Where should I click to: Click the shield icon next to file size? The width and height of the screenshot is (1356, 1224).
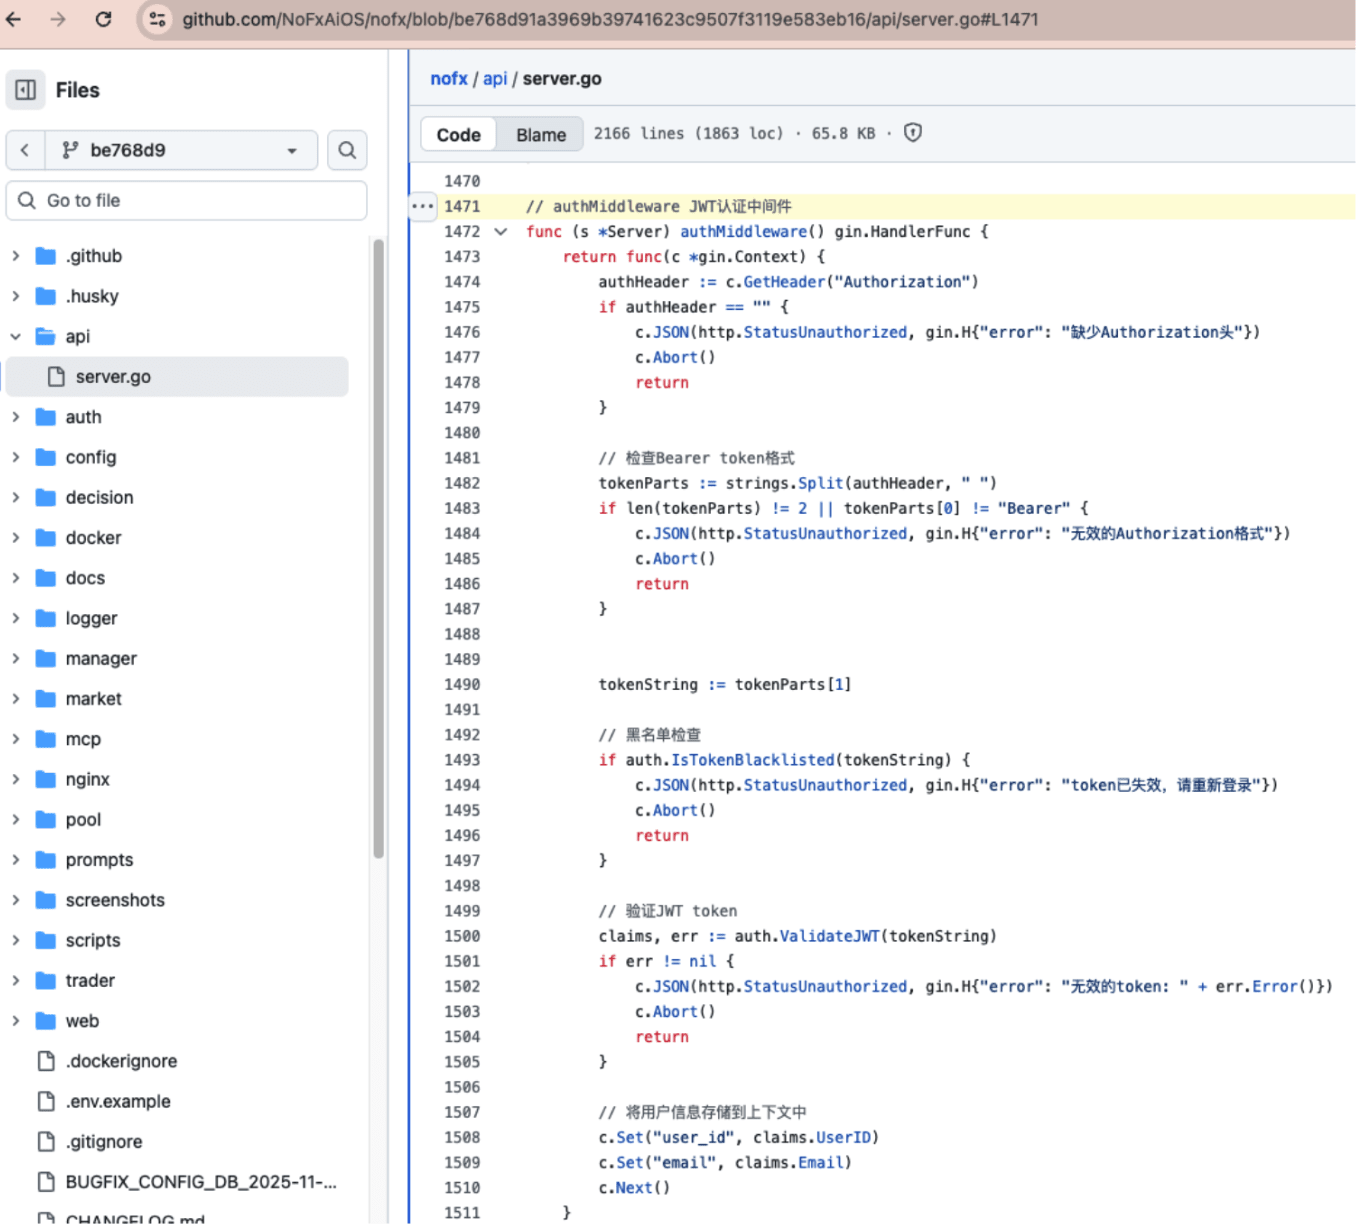point(912,133)
